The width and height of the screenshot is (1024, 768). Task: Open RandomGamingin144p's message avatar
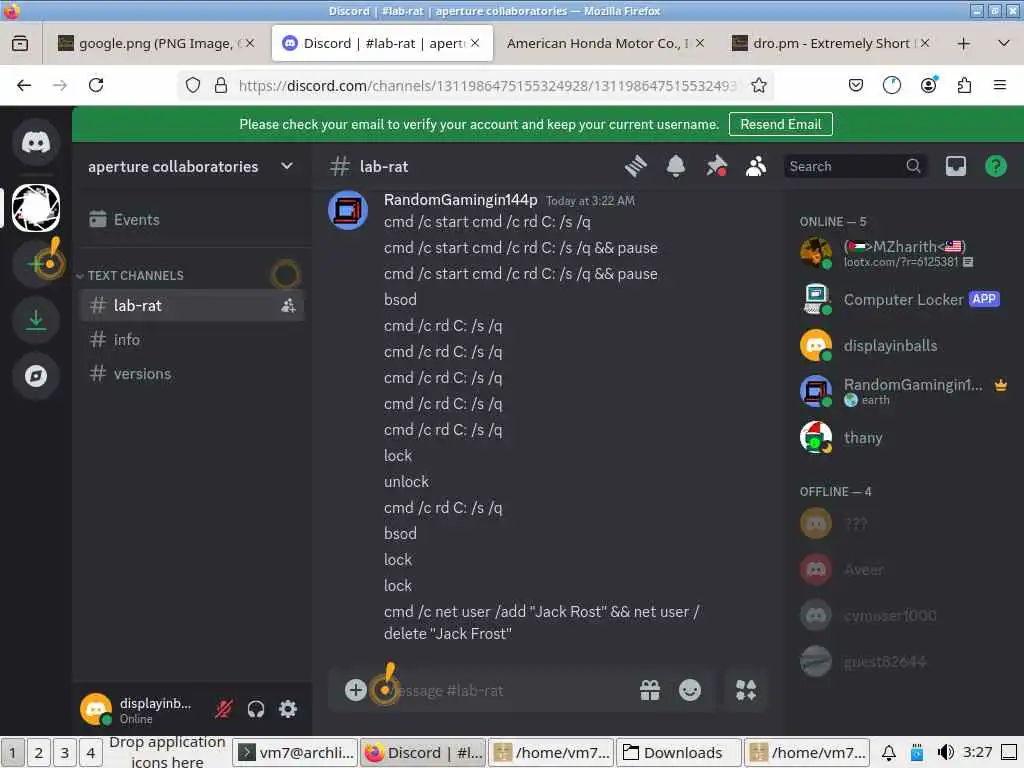click(x=348, y=210)
